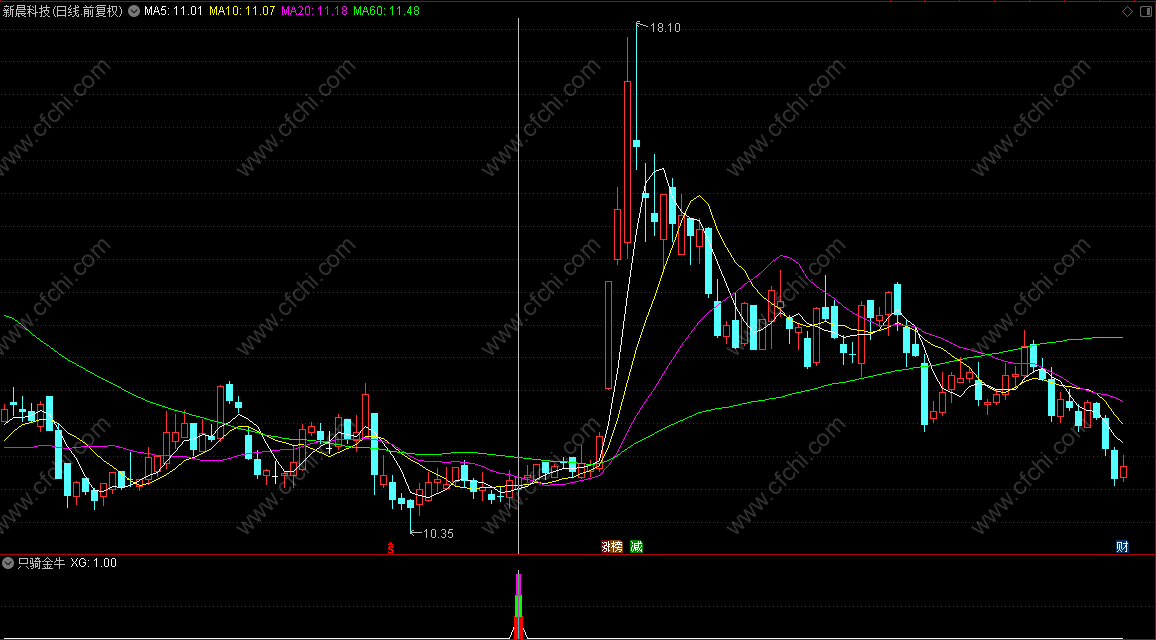Viewport: 1156px width, 640px height.
Task: Select the stock title 新晨科技(日线.前复权)
Action: click(63, 11)
